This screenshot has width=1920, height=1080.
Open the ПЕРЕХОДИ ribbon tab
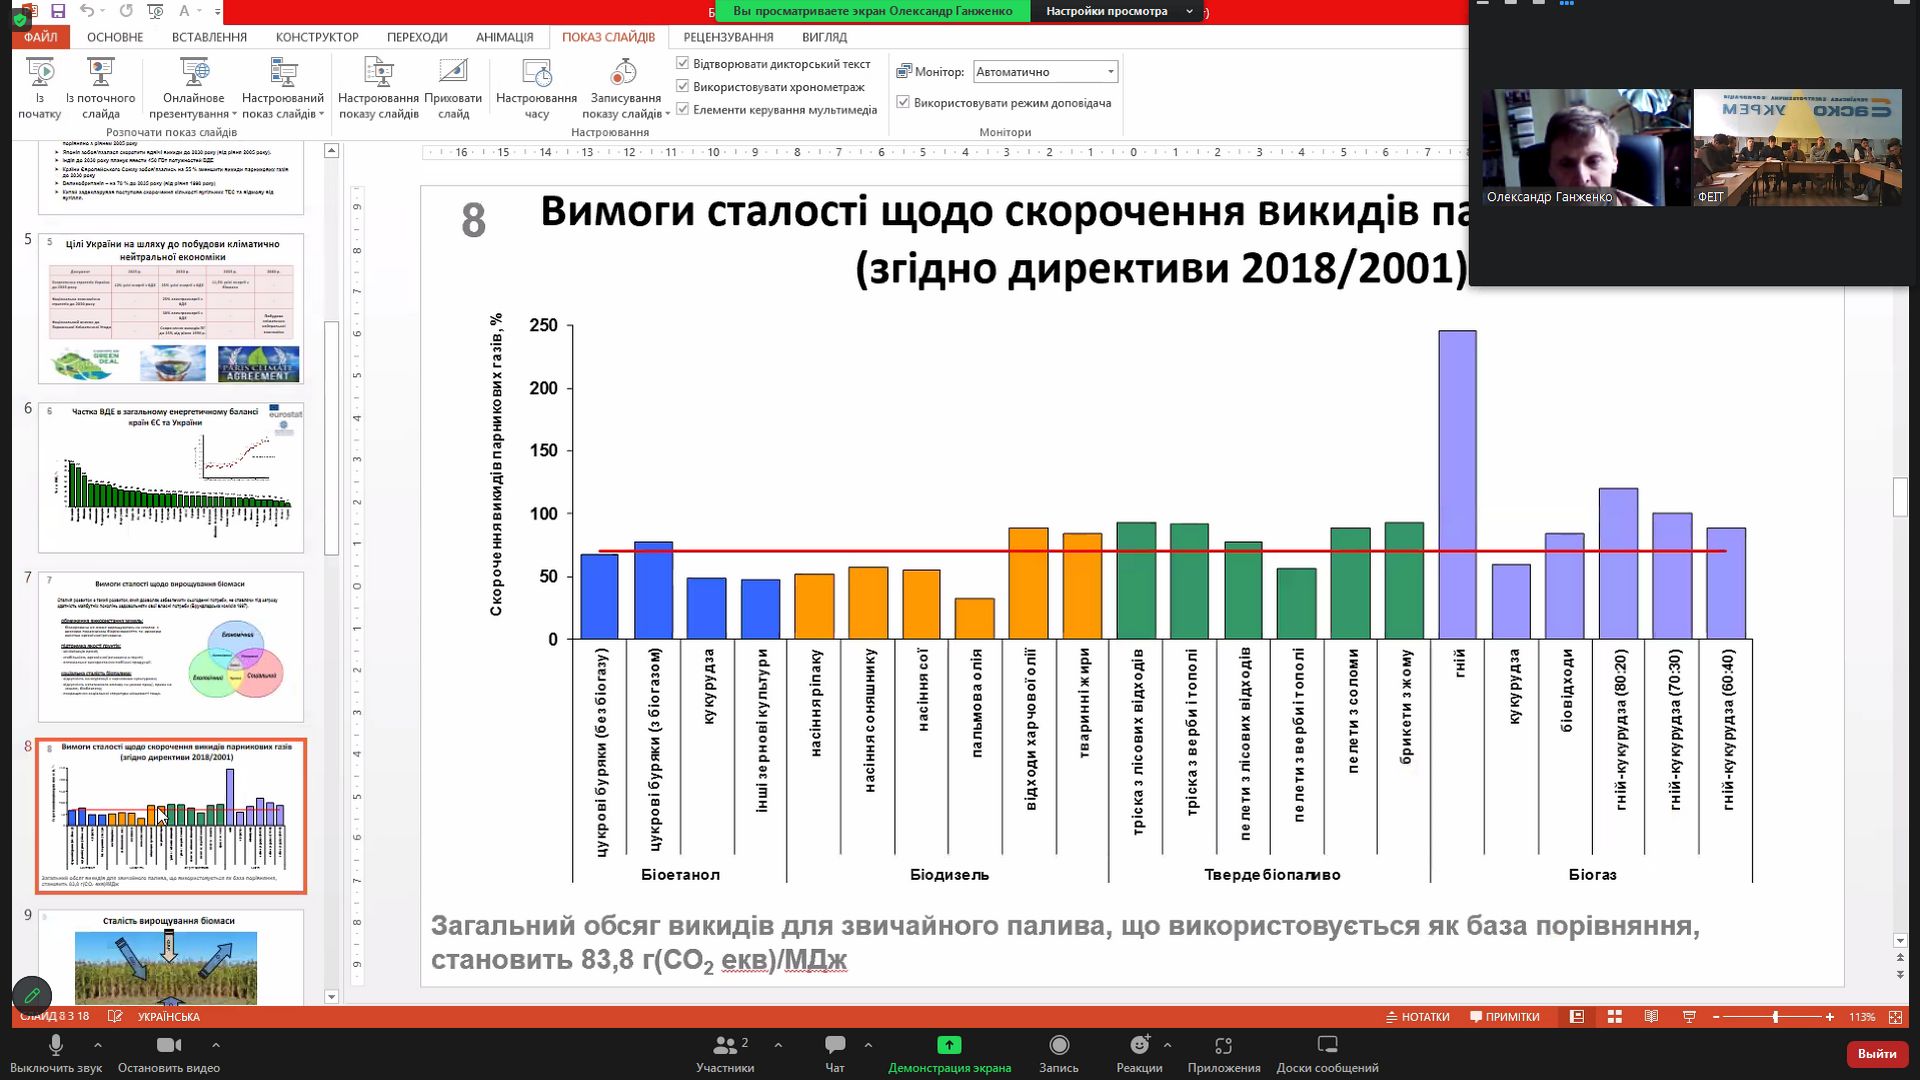(417, 37)
